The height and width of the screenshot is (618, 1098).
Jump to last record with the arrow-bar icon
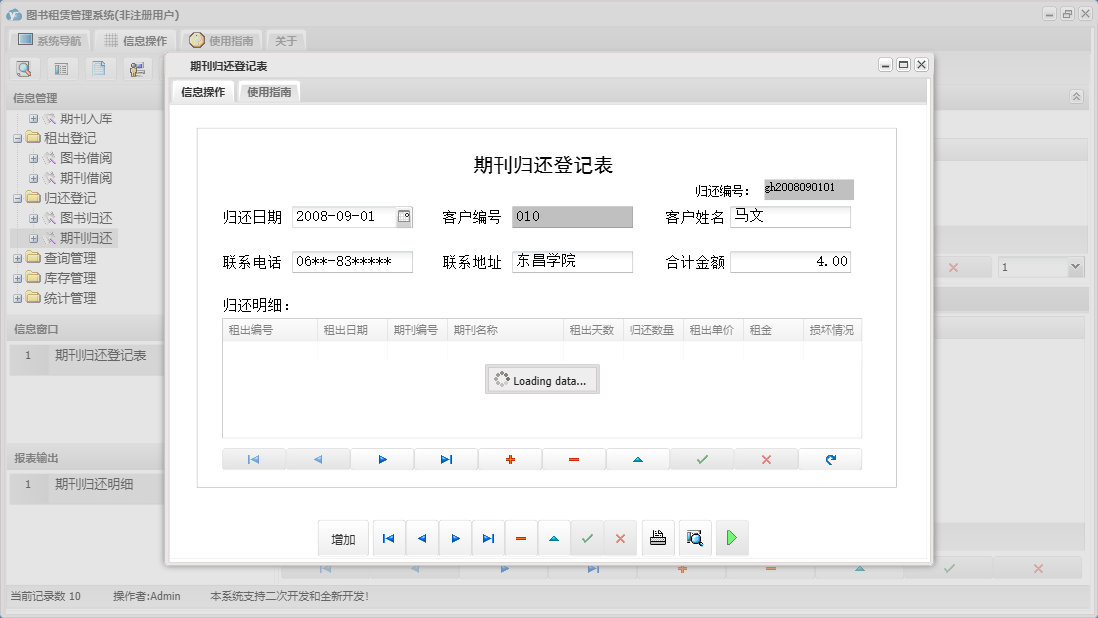click(488, 538)
